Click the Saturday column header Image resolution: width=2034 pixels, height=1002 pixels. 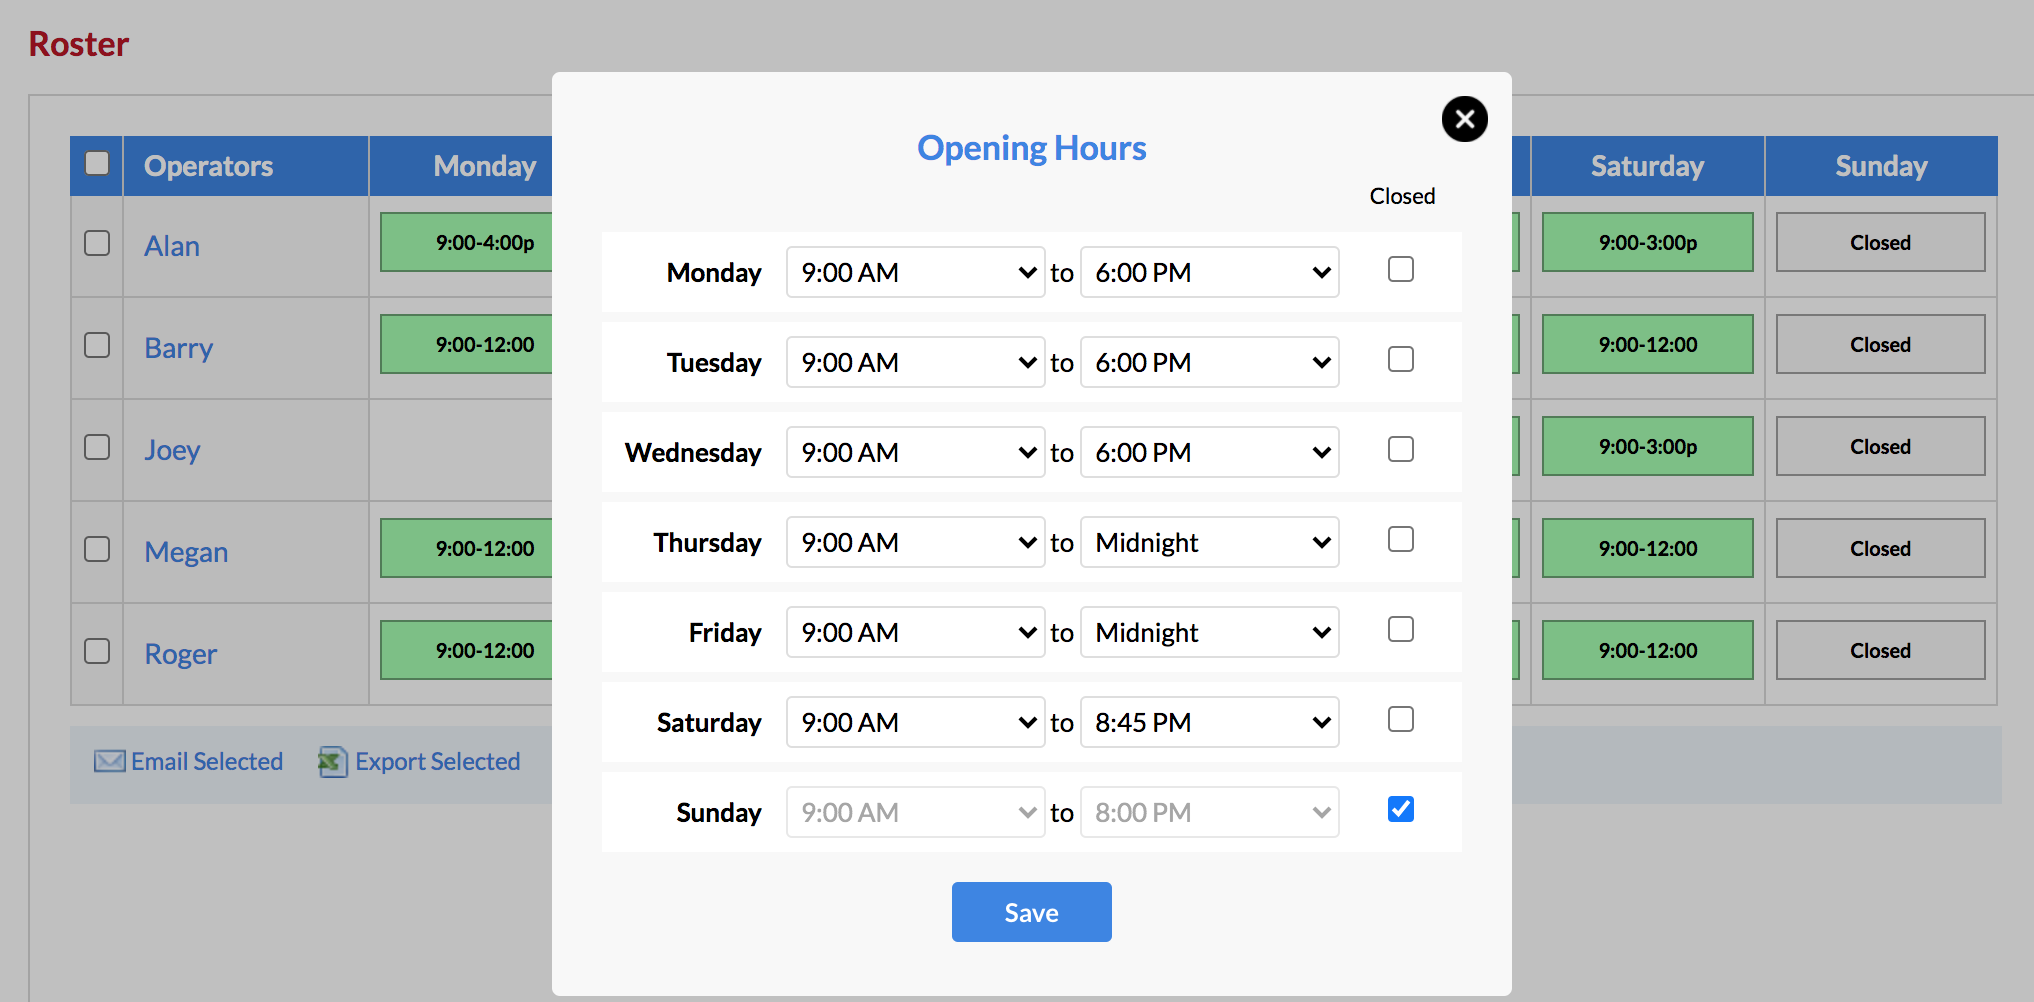tap(1647, 166)
